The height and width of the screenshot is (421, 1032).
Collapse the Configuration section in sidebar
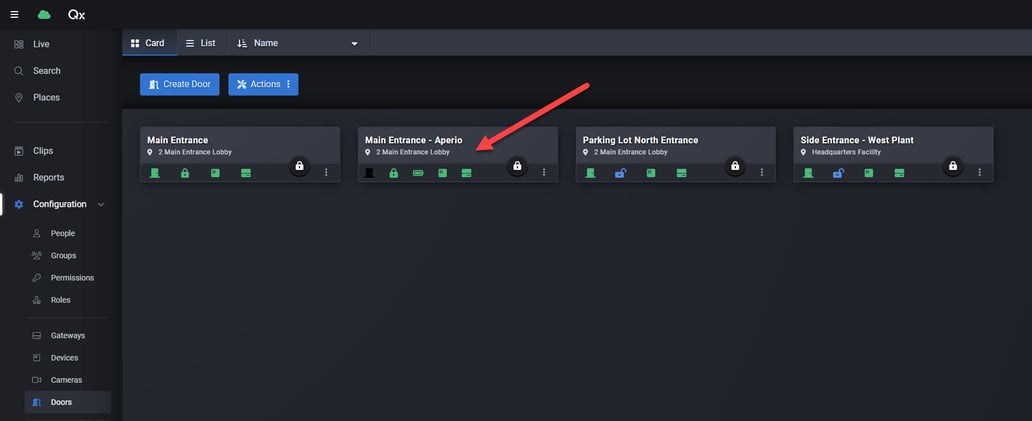click(100, 204)
